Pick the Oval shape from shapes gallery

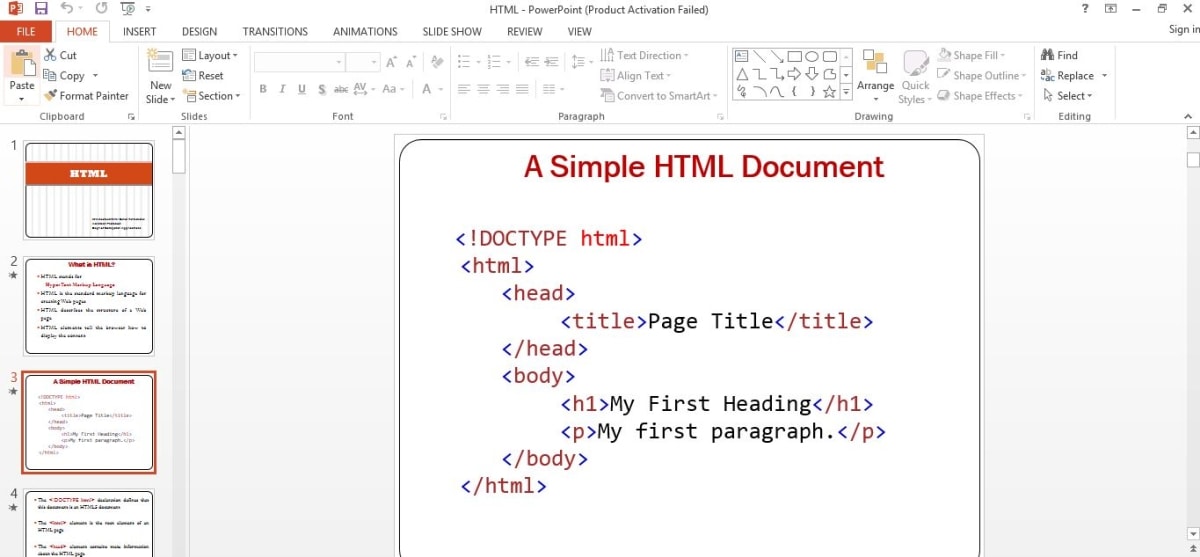click(x=813, y=56)
